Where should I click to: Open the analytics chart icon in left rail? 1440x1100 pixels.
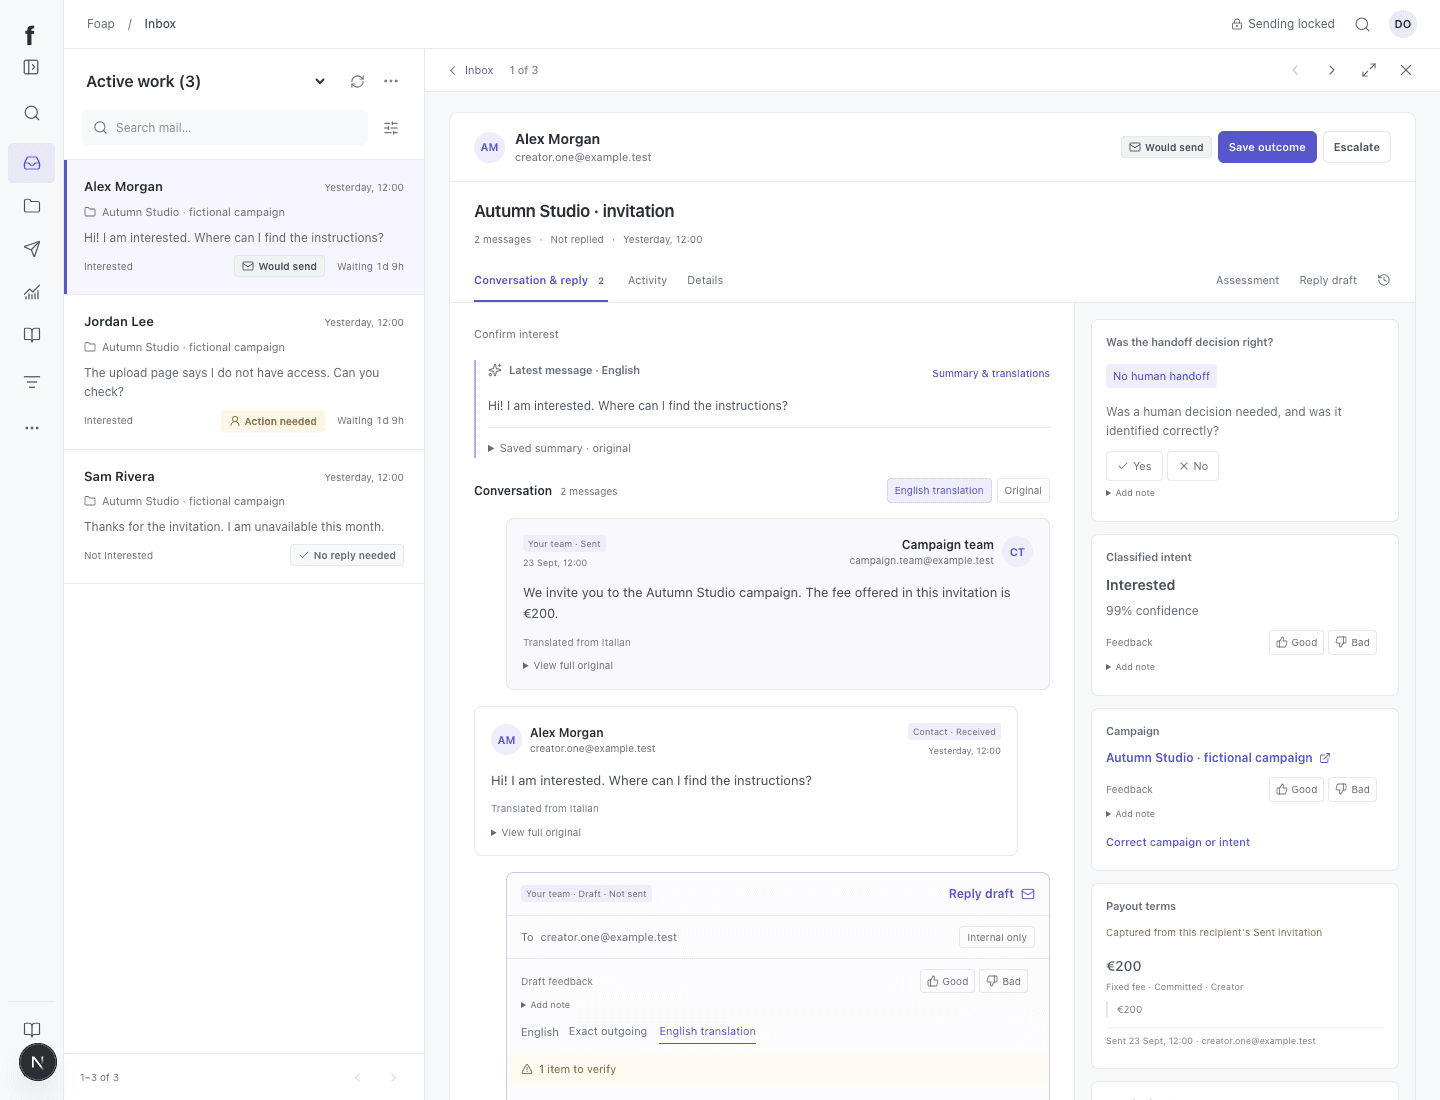click(x=32, y=292)
